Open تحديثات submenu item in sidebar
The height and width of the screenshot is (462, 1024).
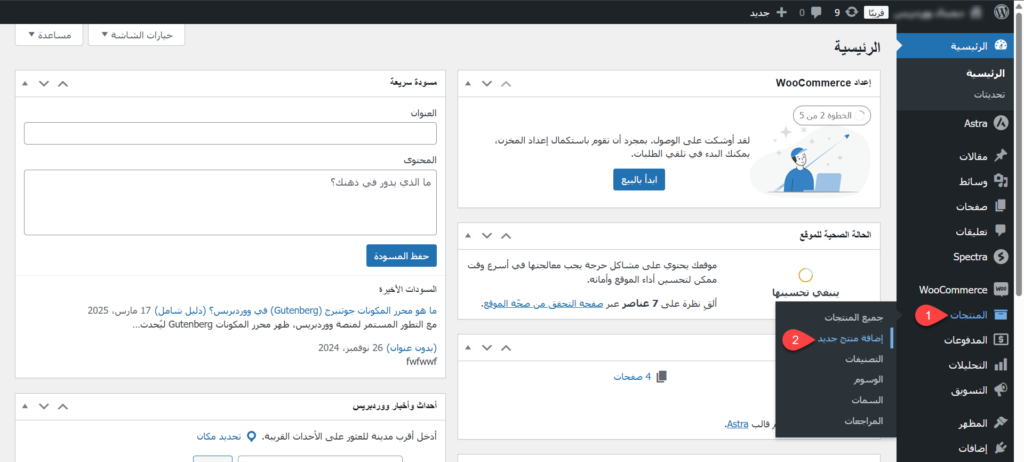coord(989,94)
